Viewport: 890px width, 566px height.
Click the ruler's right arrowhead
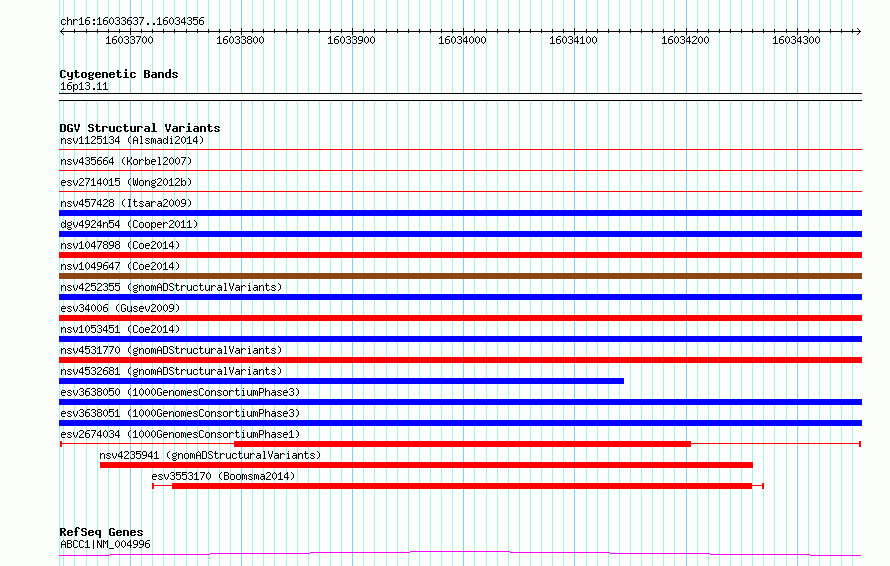(x=858, y=32)
